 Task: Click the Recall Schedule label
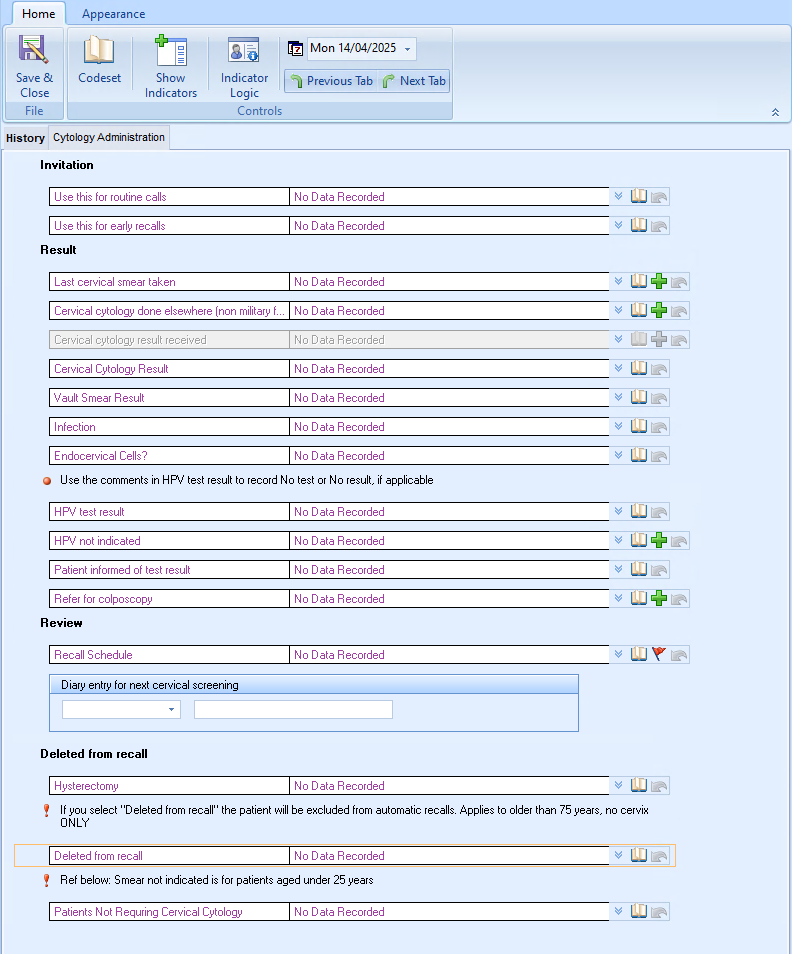[x=93, y=655]
